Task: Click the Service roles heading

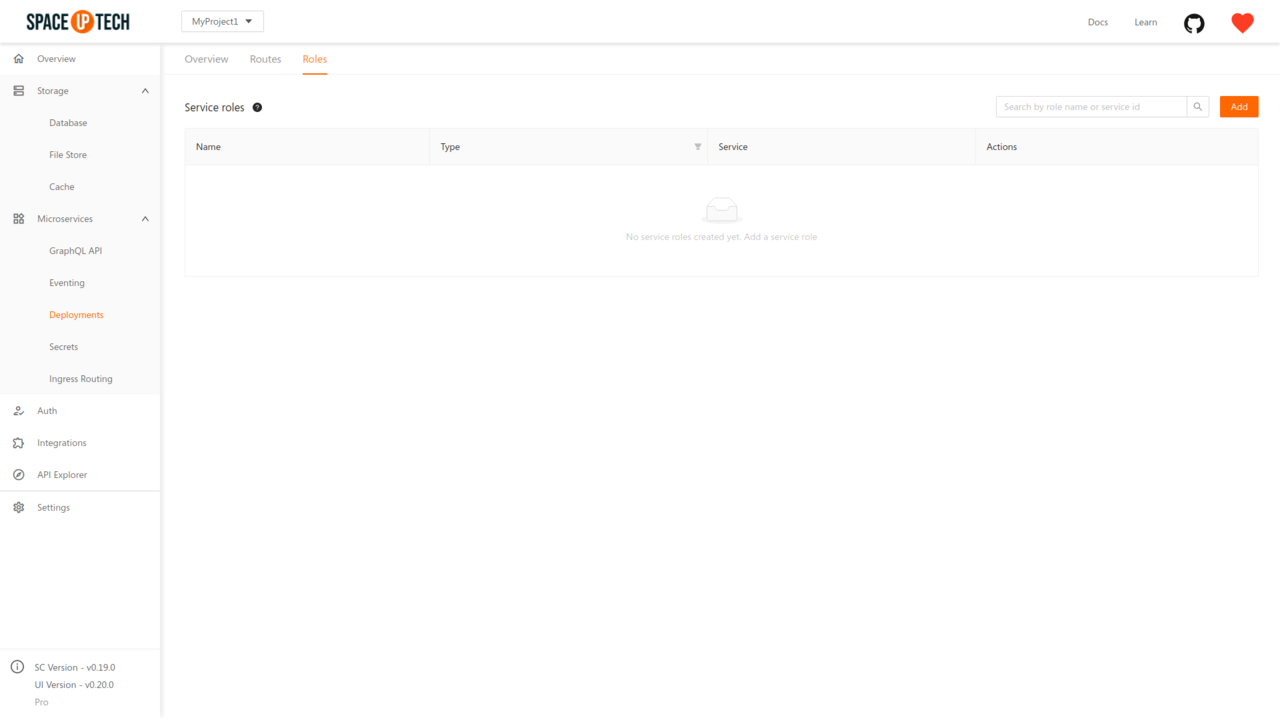Action: pos(215,107)
